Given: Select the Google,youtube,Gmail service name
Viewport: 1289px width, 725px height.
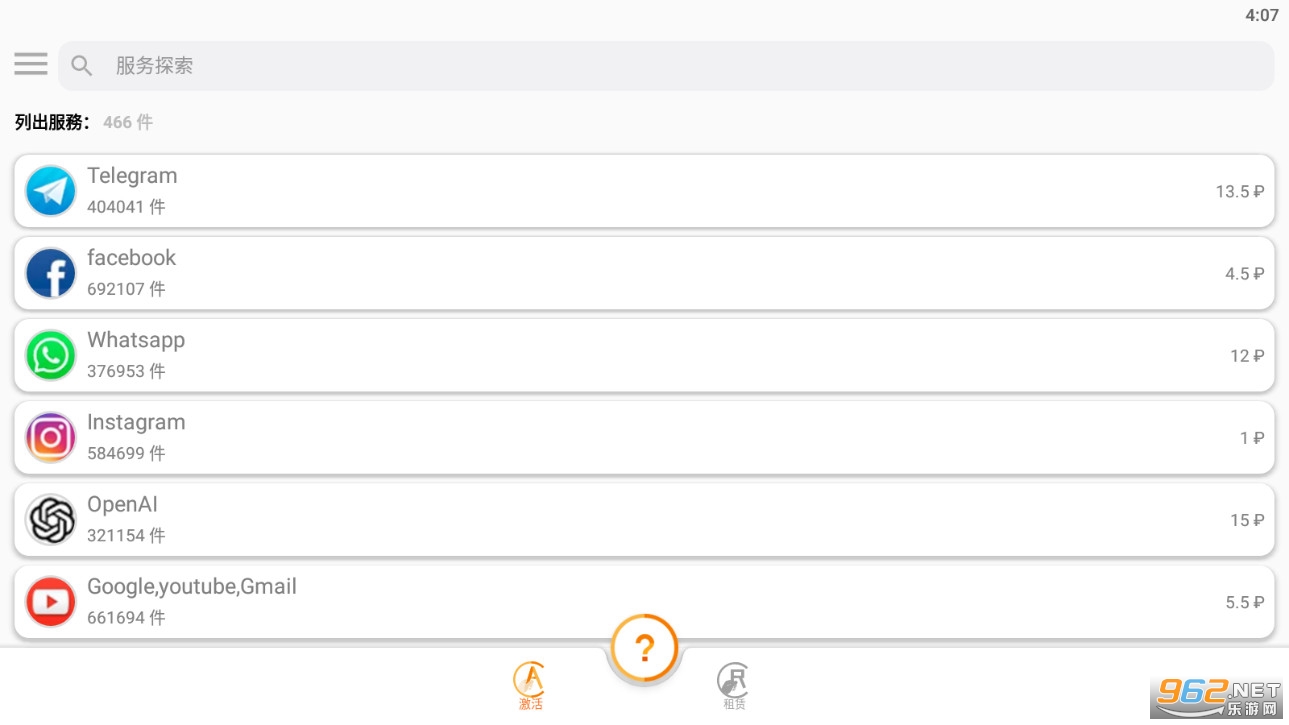Looking at the screenshot, I should [x=192, y=587].
